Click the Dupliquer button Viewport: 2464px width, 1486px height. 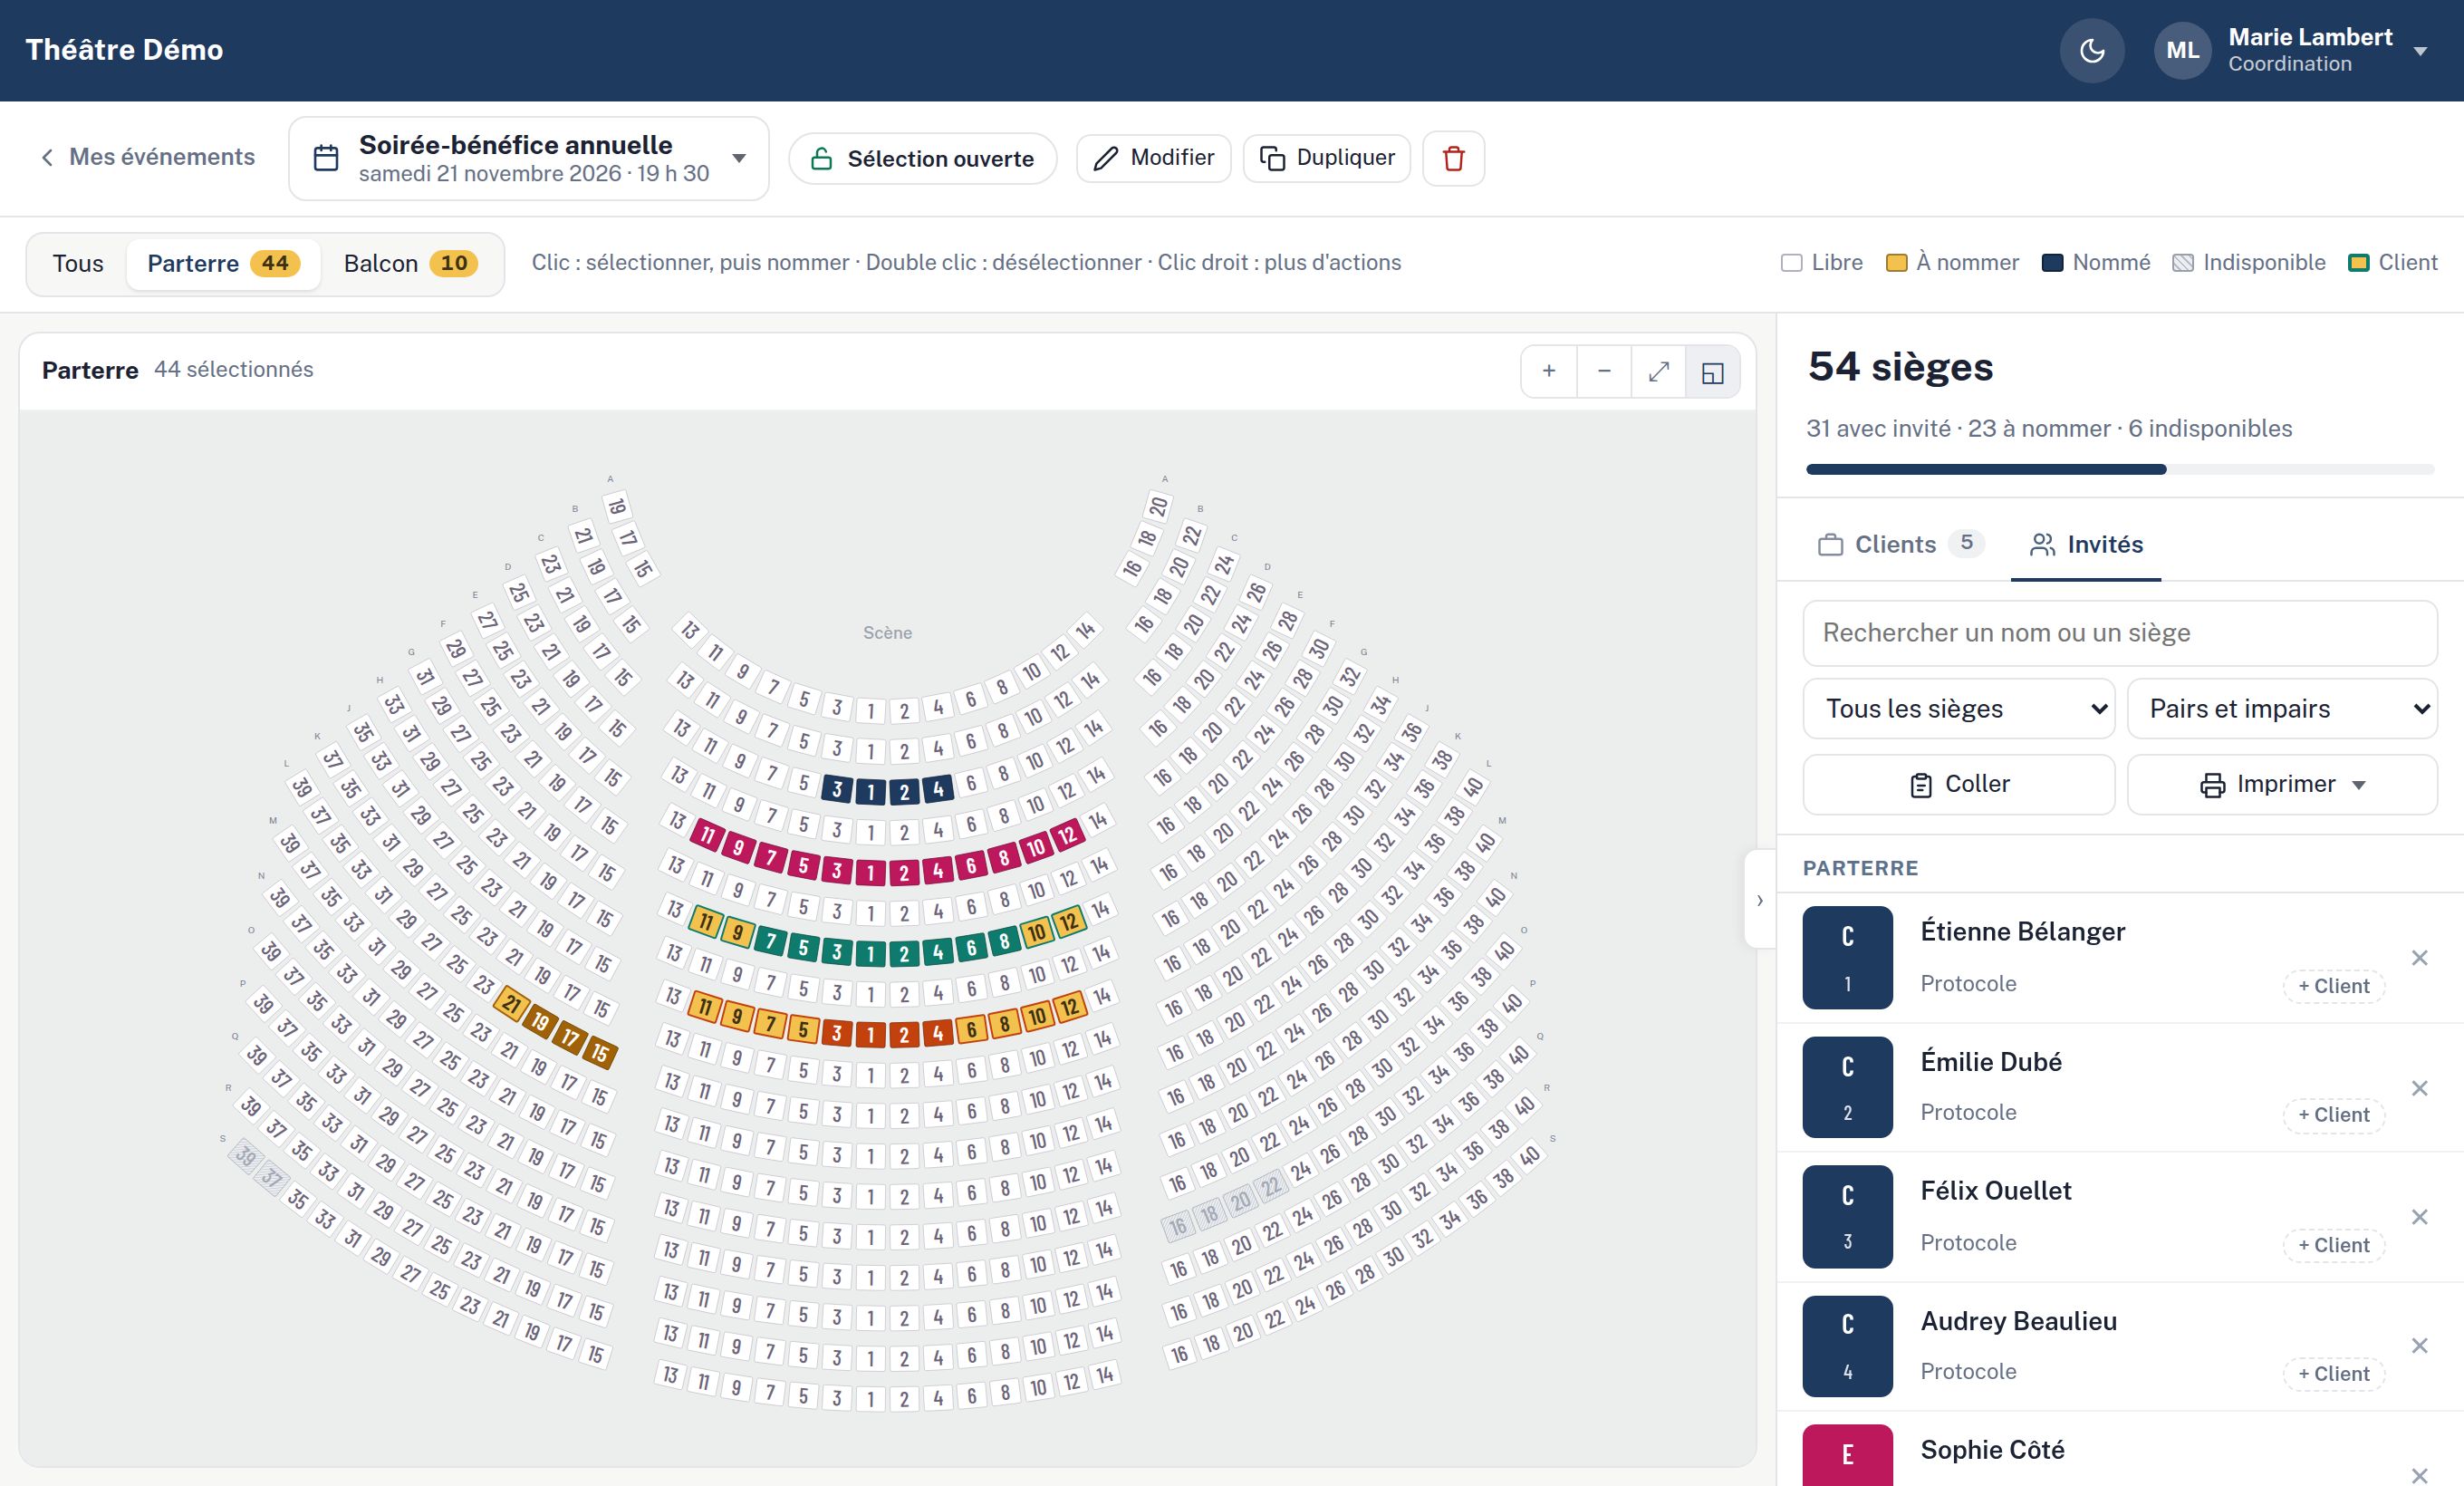[1326, 158]
